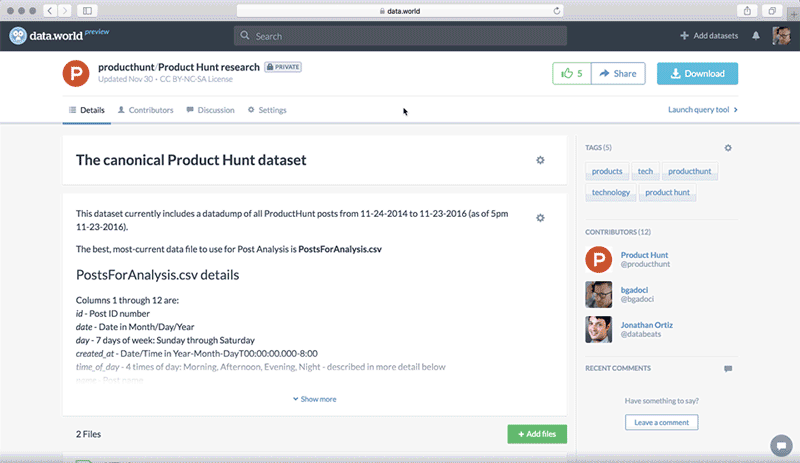Click the Add files button
This screenshot has width=800, height=463.
[x=536, y=434]
